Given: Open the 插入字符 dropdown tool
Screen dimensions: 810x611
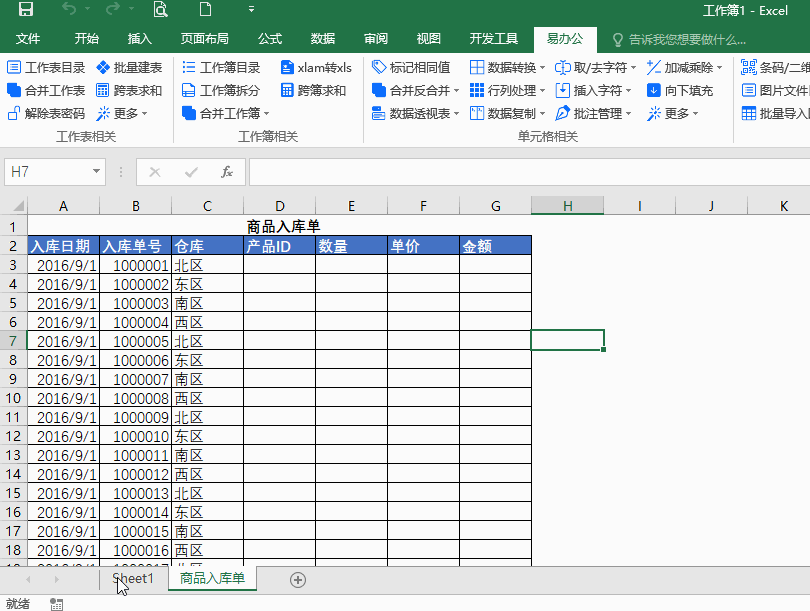Looking at the screenshot, I should (x=594, y=90).
